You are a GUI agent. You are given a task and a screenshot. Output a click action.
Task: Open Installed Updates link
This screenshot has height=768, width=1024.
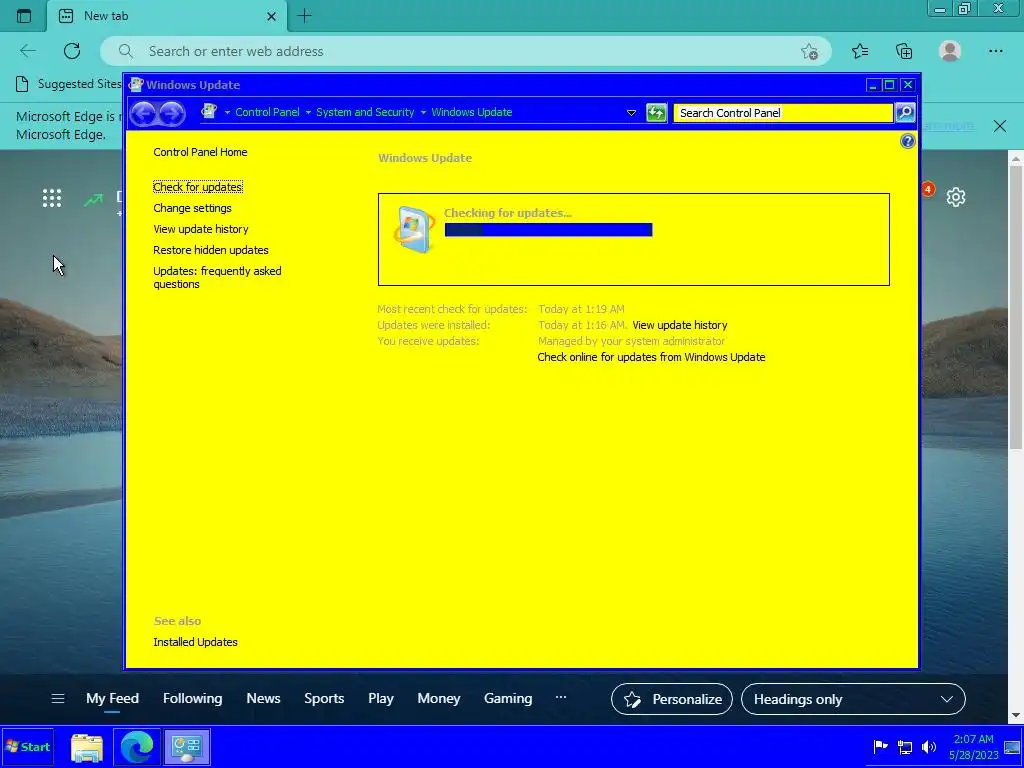tap(195, 642)
